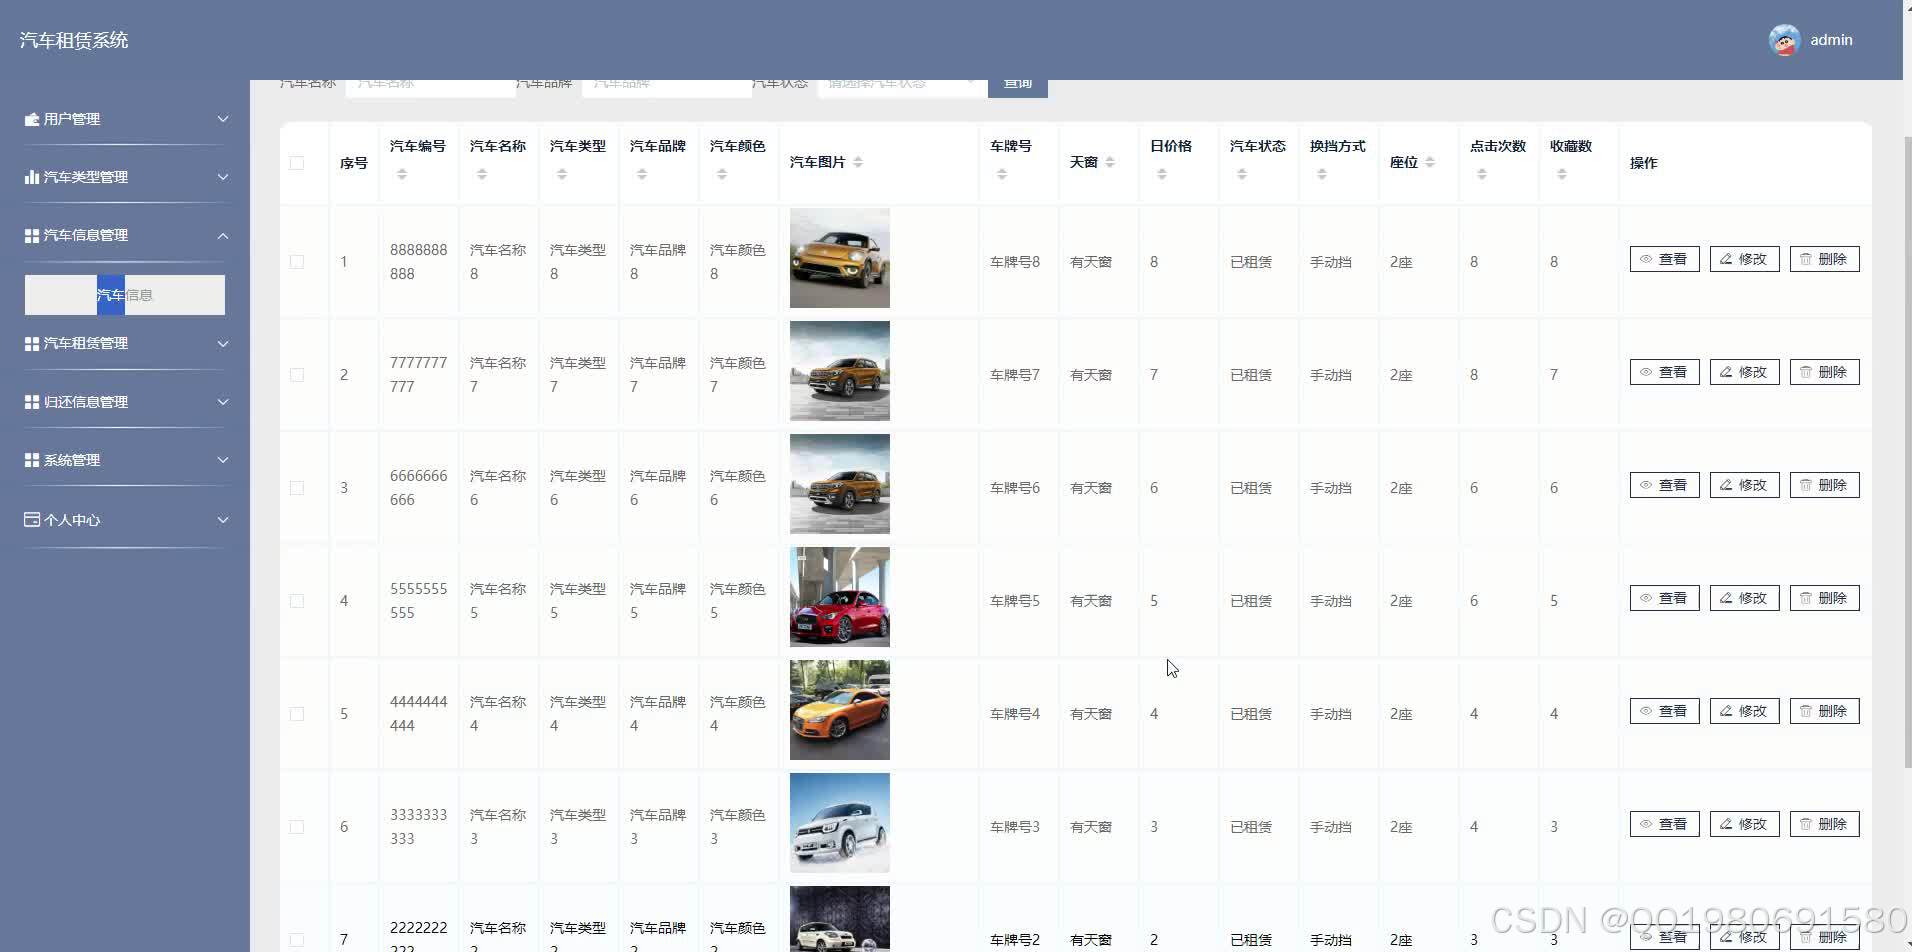Expand 用户管理 menu chevron
This screenshot has height=952, width=1912.
223,119
